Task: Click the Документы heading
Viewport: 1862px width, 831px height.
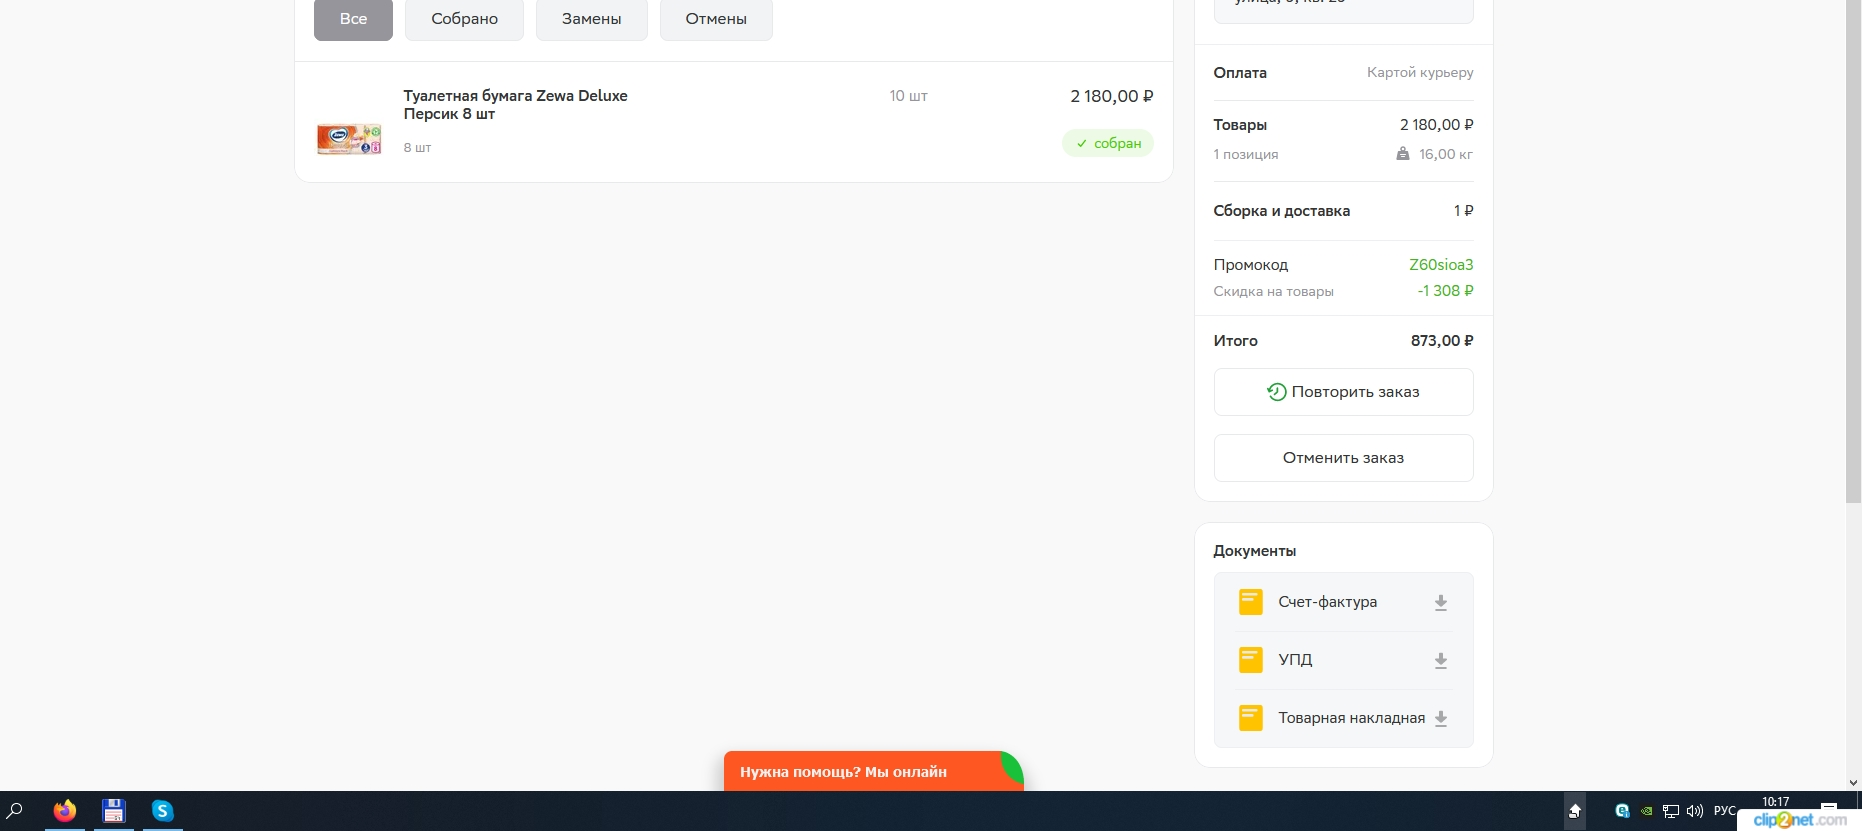Action: tap(1254, 551)
